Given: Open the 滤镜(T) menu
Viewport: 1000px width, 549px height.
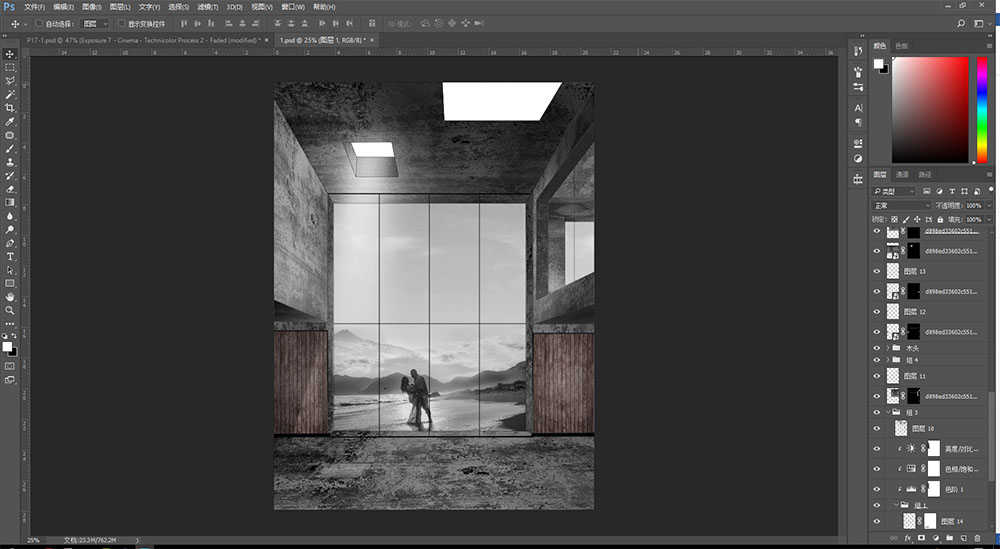Looking at the screenshot, I should point(207,7).
